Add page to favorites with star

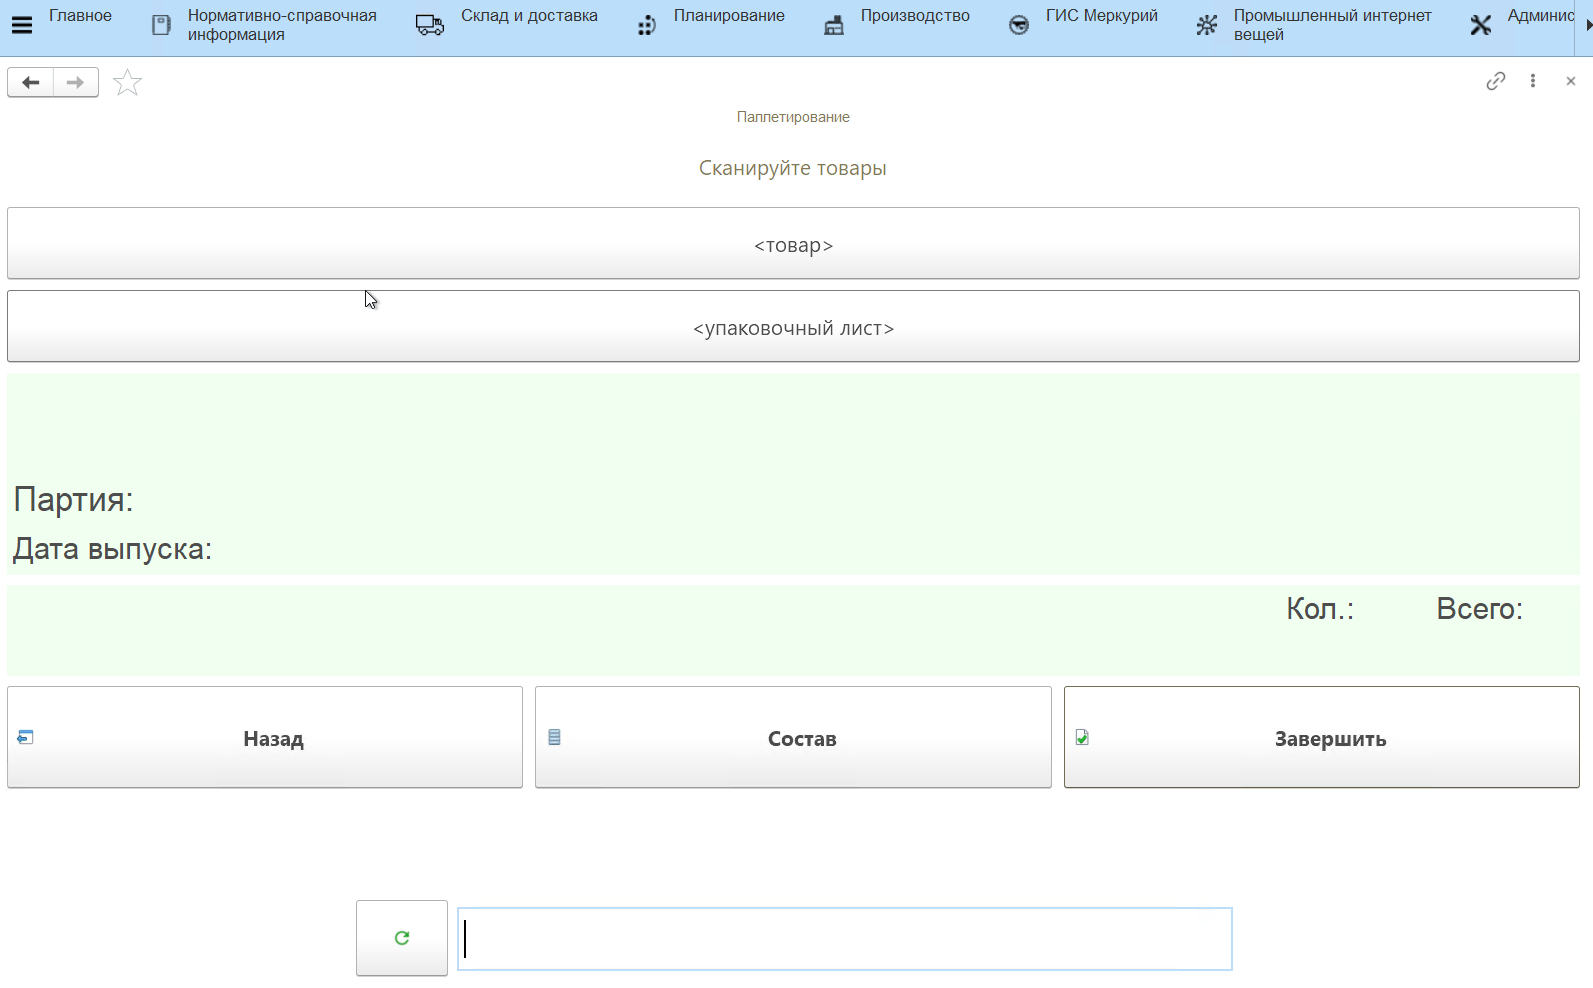point(127,83)
